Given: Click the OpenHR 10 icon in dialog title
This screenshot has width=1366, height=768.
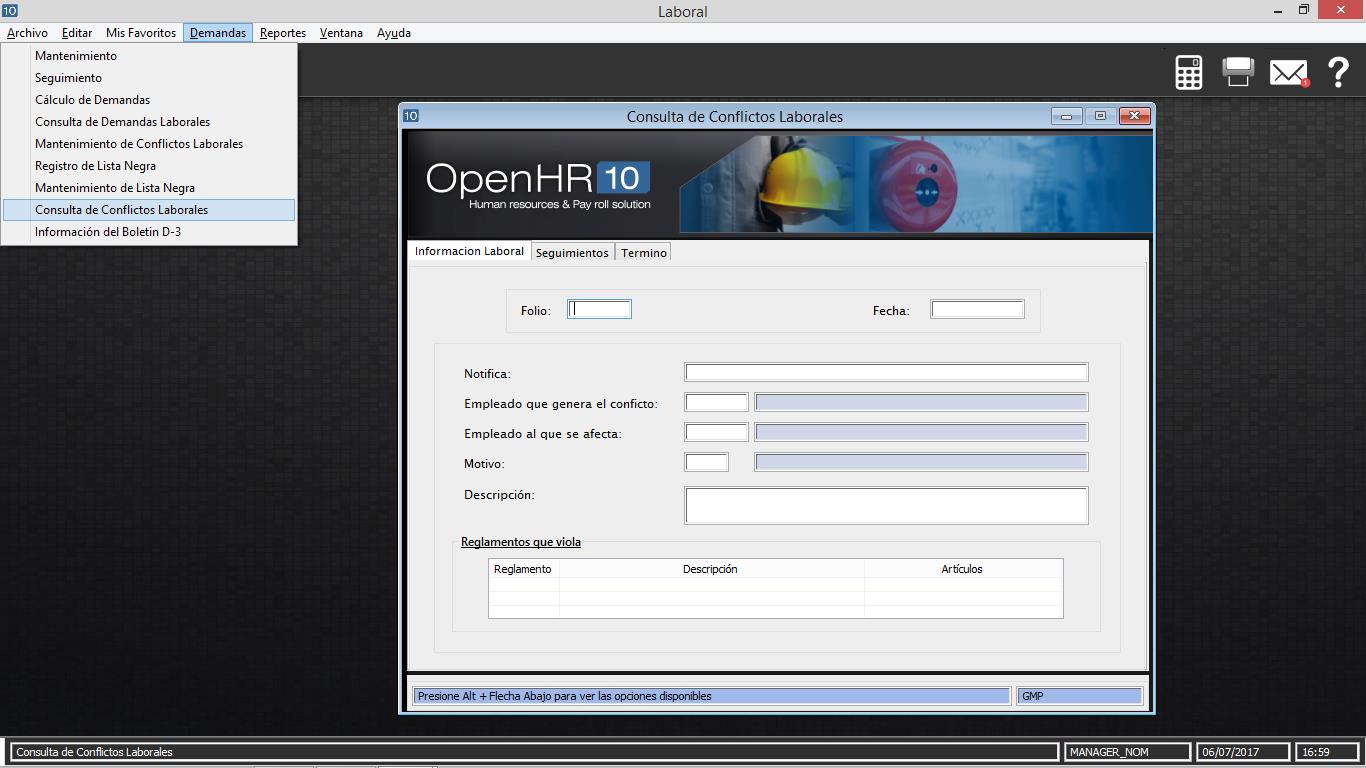Looking at the screenshot, I should pyautogui.click(x=411, y=116).
